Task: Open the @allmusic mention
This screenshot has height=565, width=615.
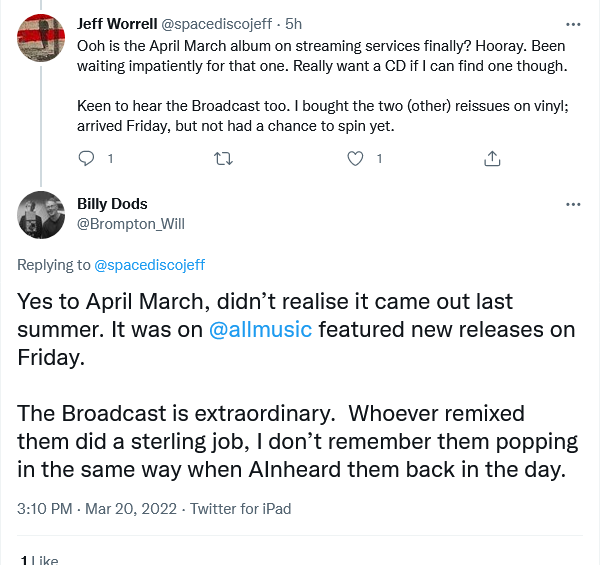Action: (x=260, y=331)
